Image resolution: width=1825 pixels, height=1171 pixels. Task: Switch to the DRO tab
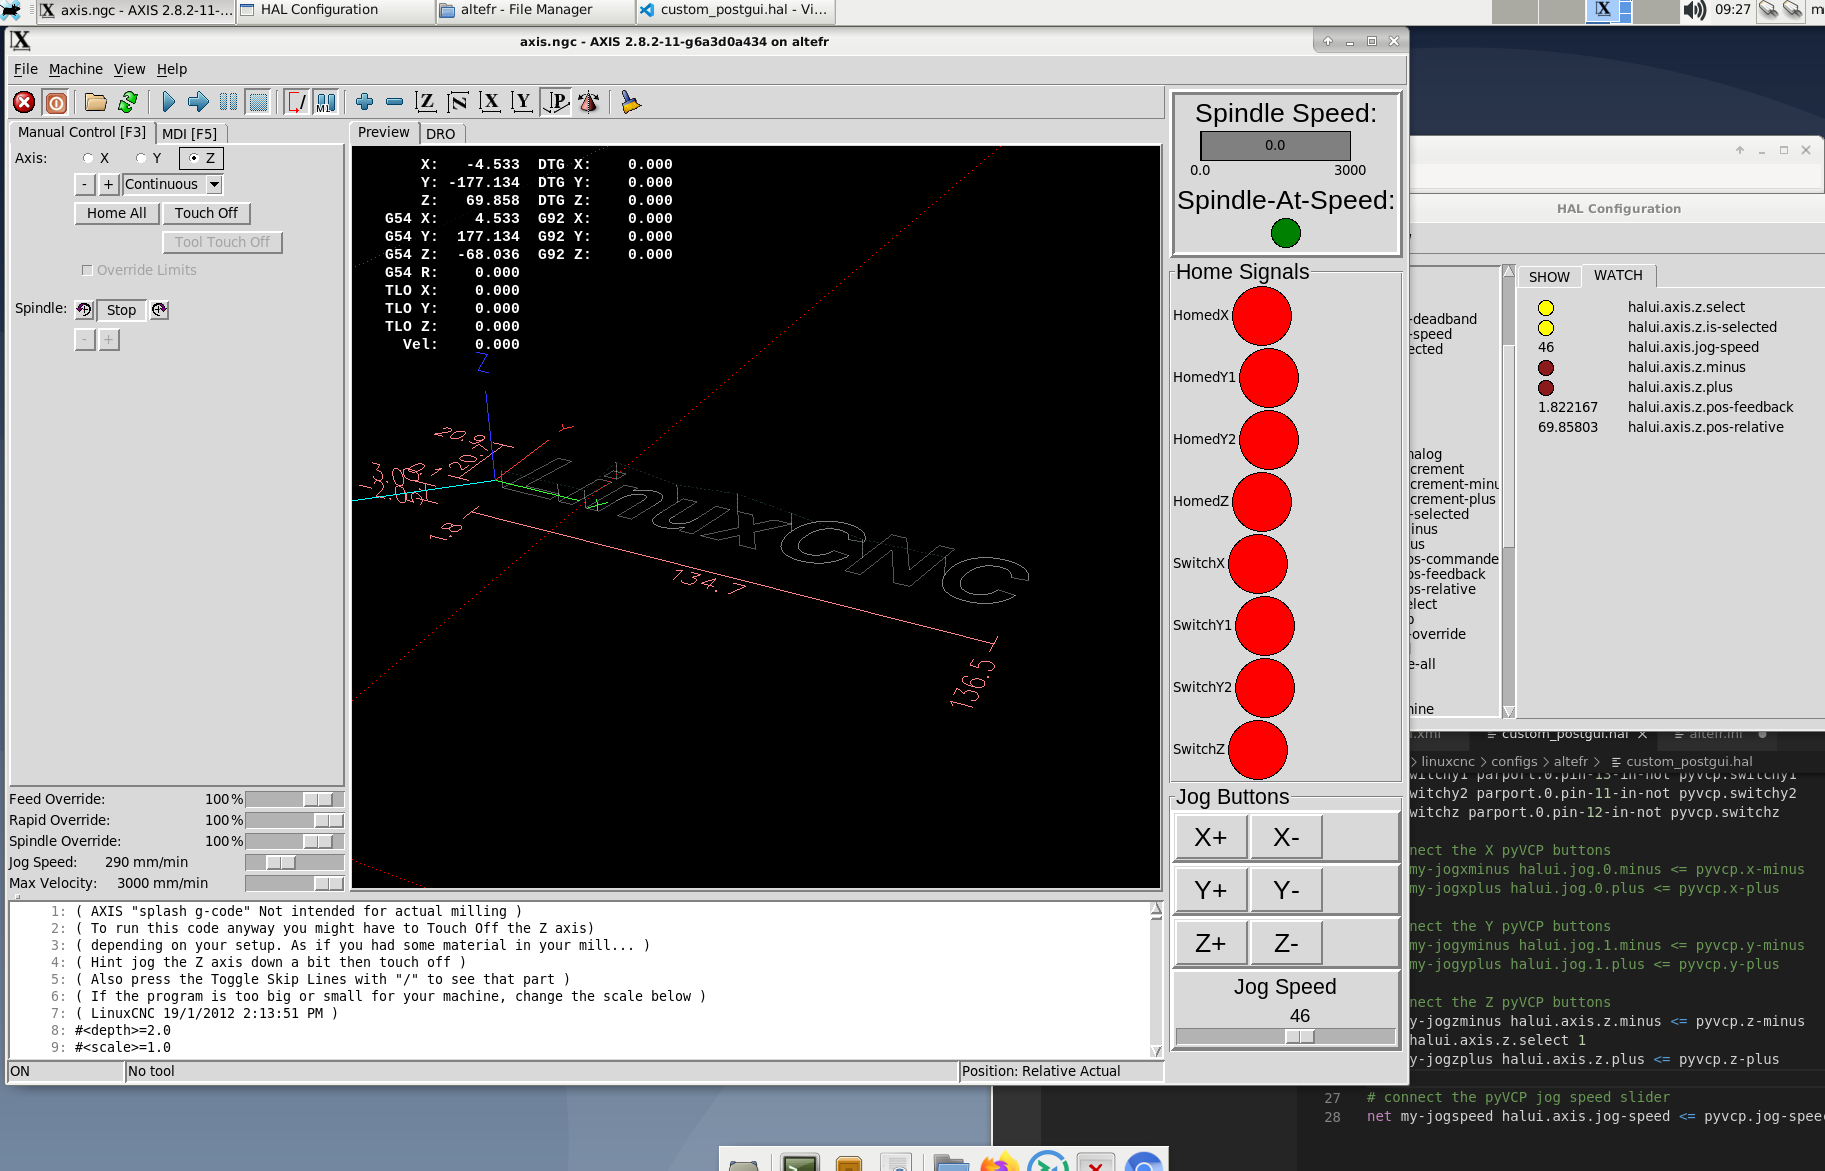point(441,133)
